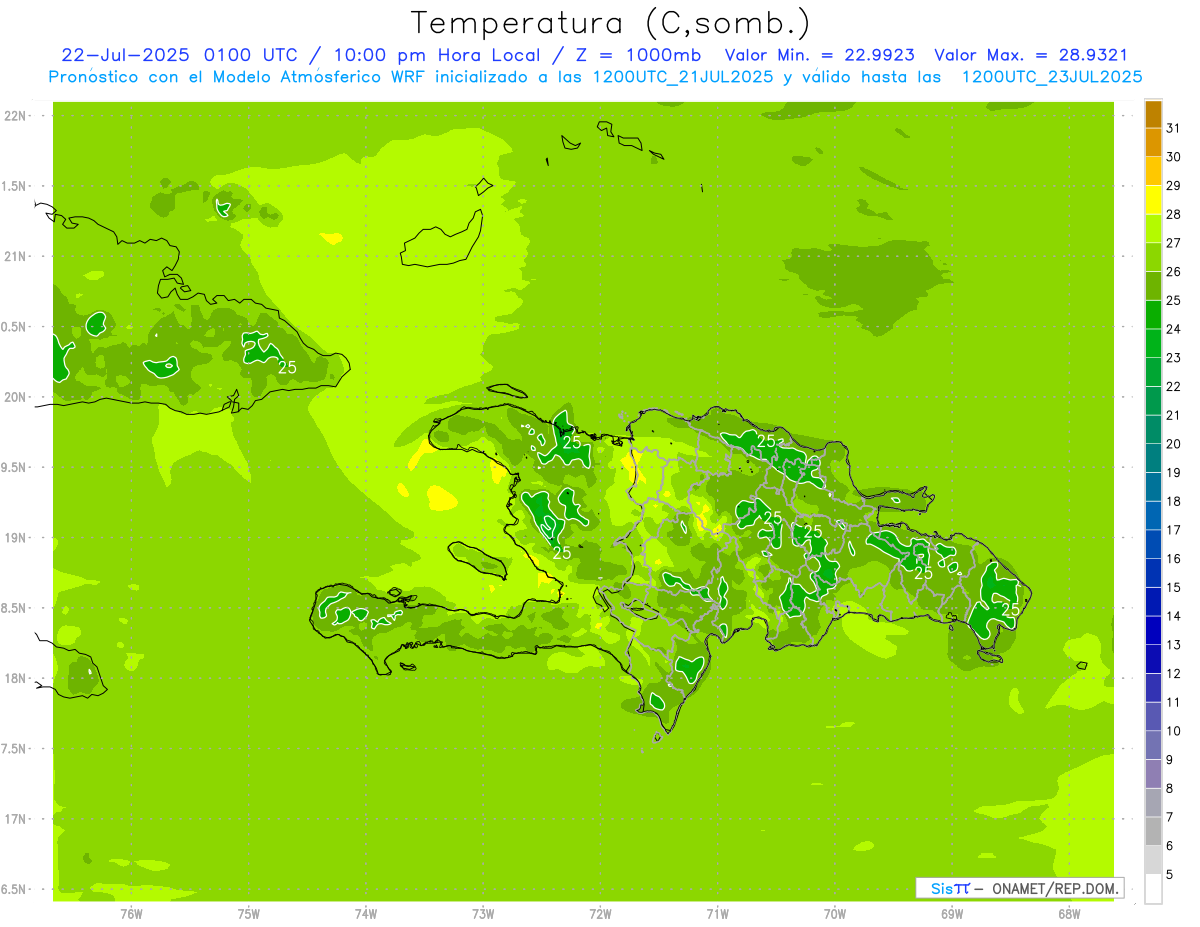This screenshot has width=1200, height=927.
Task: Select 'Valor Min. = 22.9923' text
Action: 821,55
